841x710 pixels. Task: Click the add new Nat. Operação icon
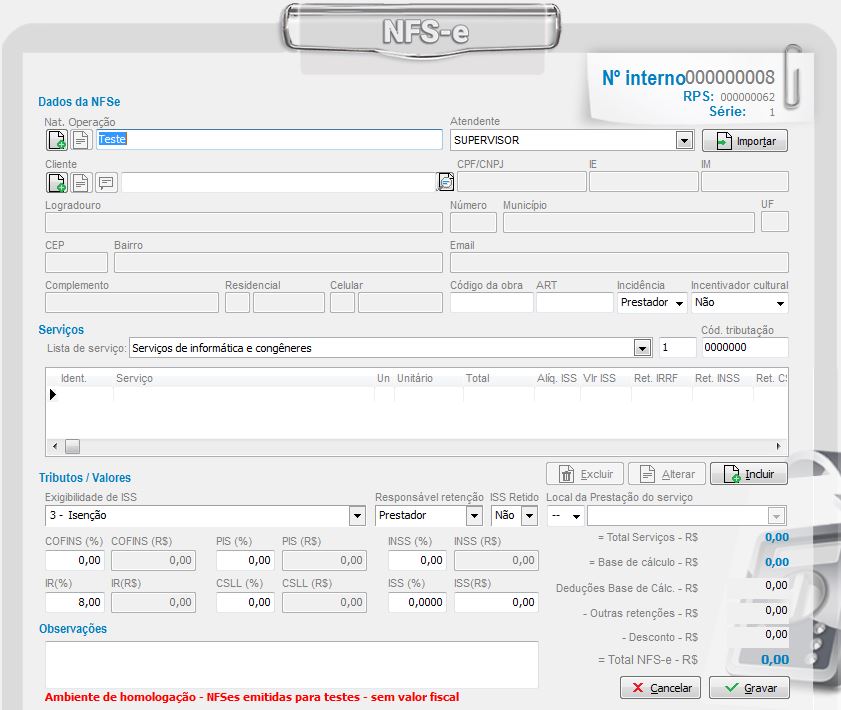(x=56, y=140)
